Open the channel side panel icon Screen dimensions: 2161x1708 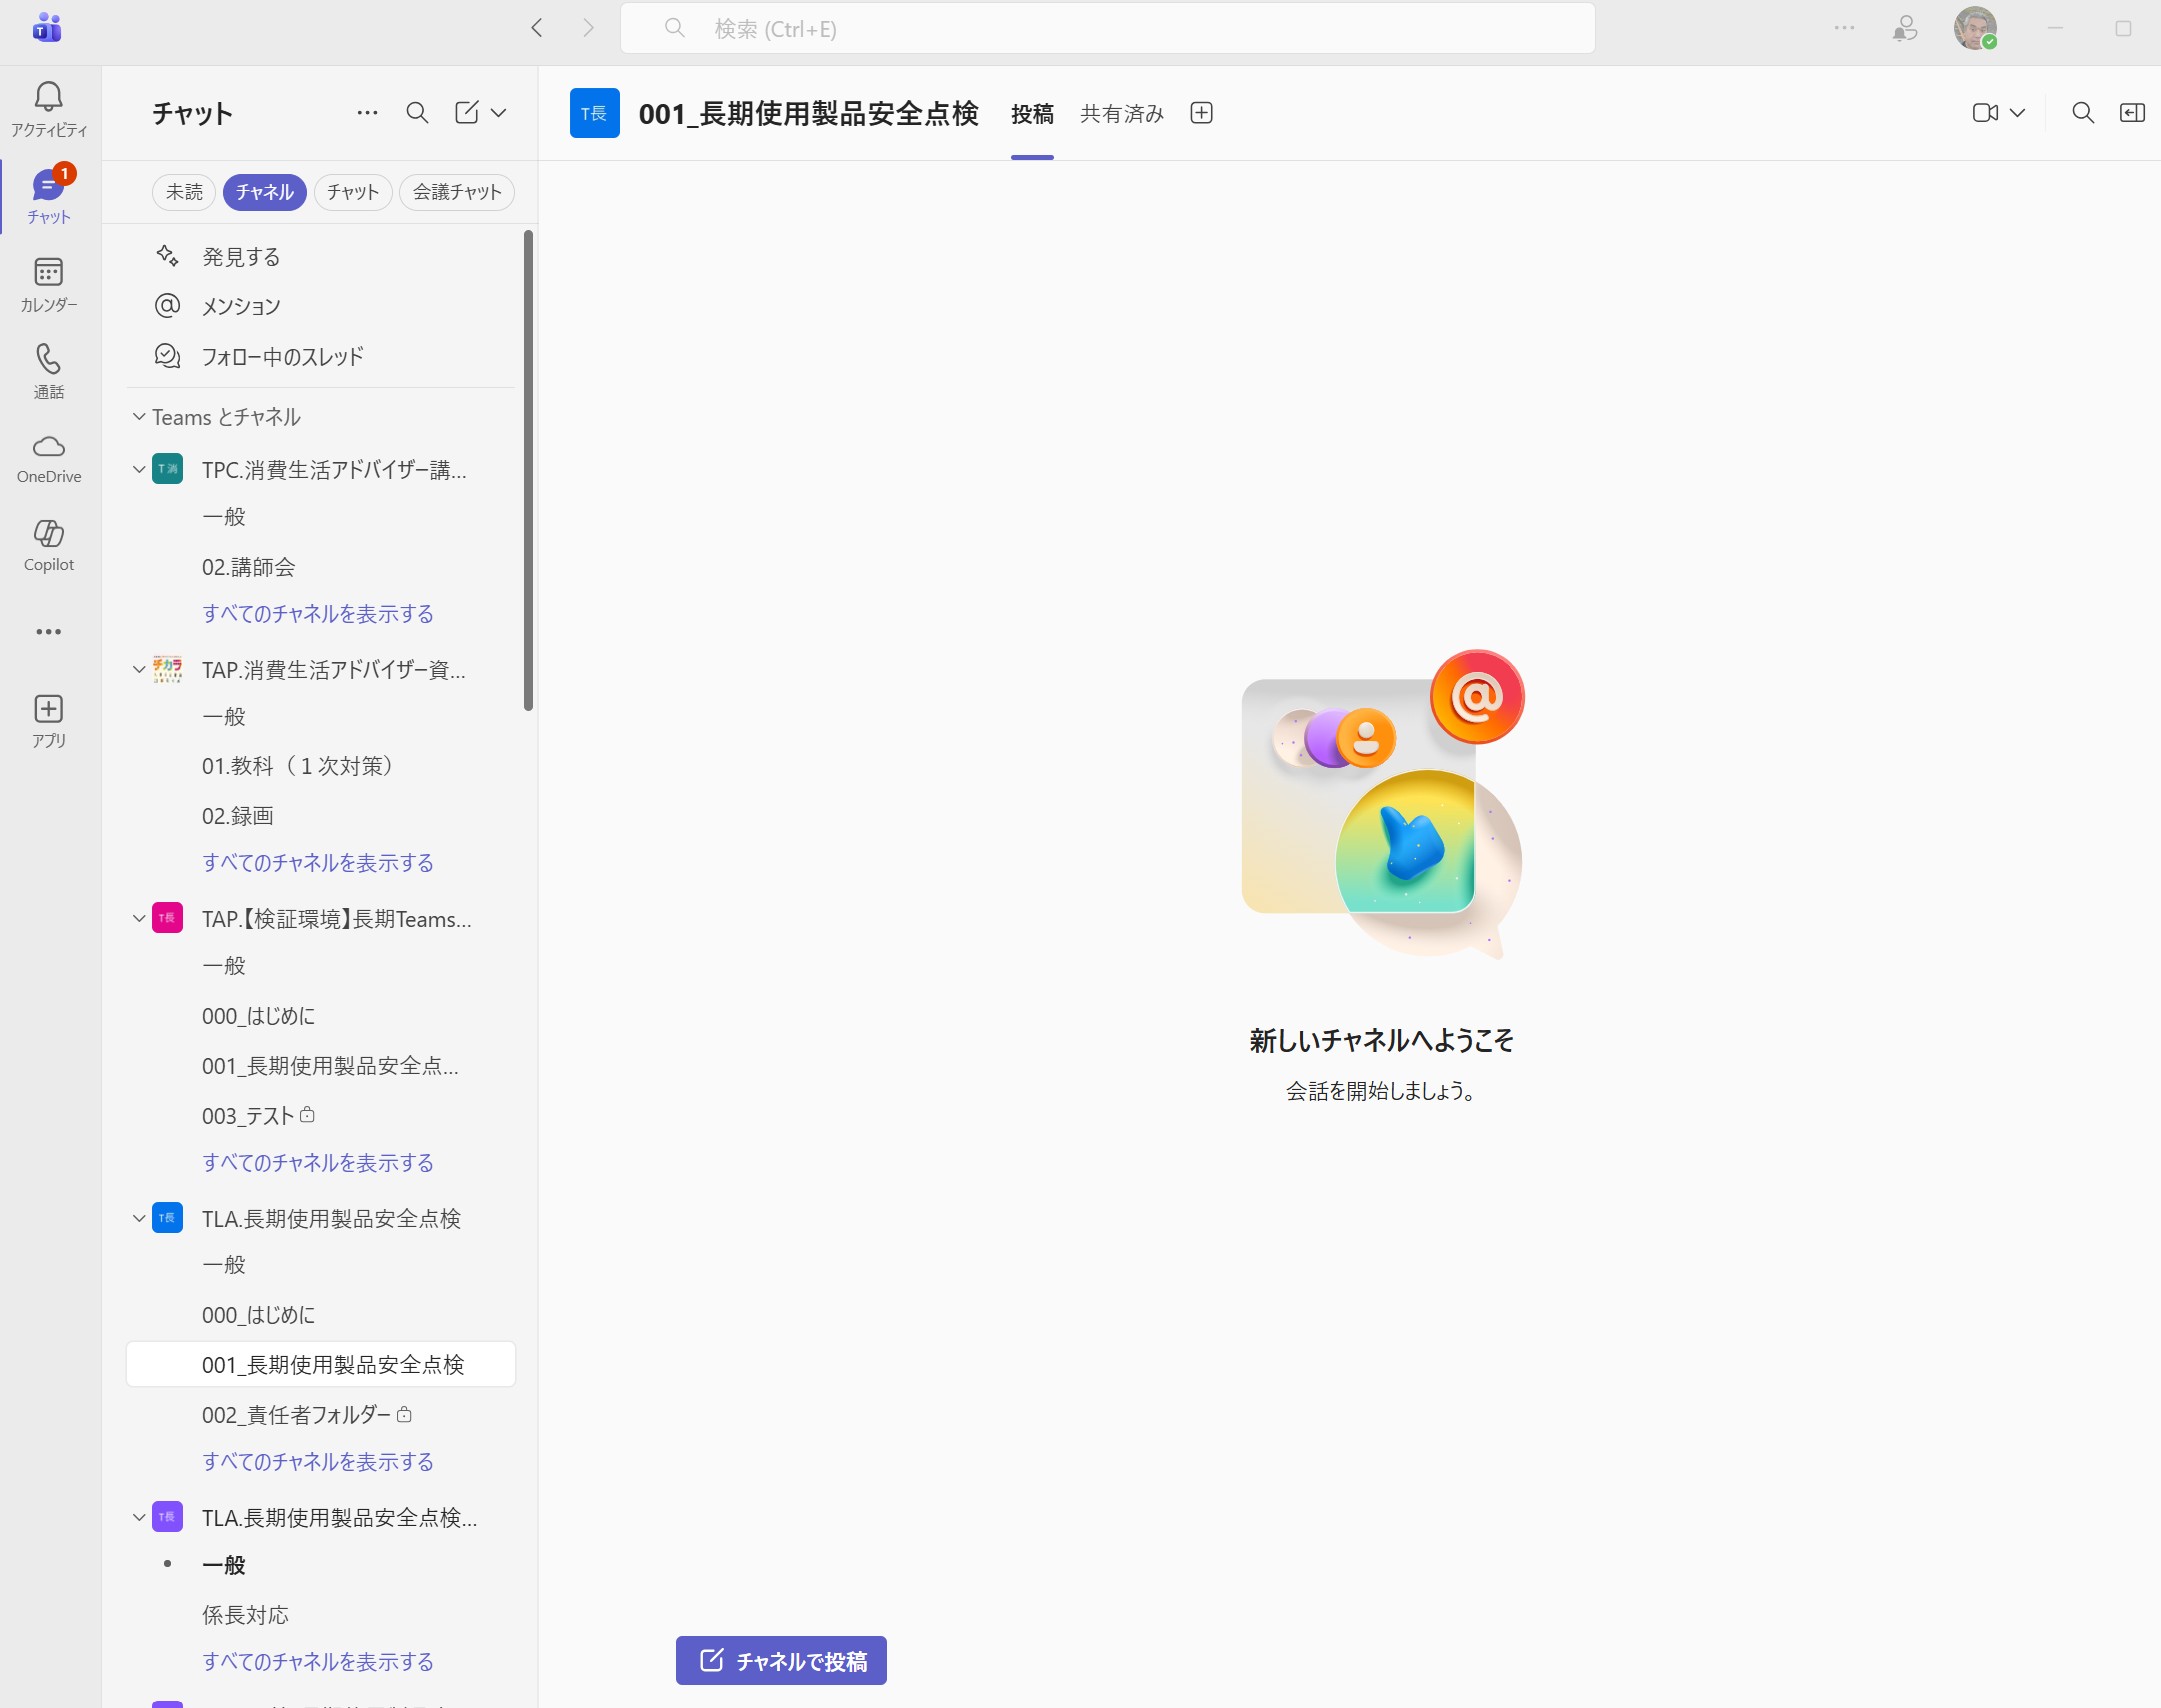(2132, 113)
